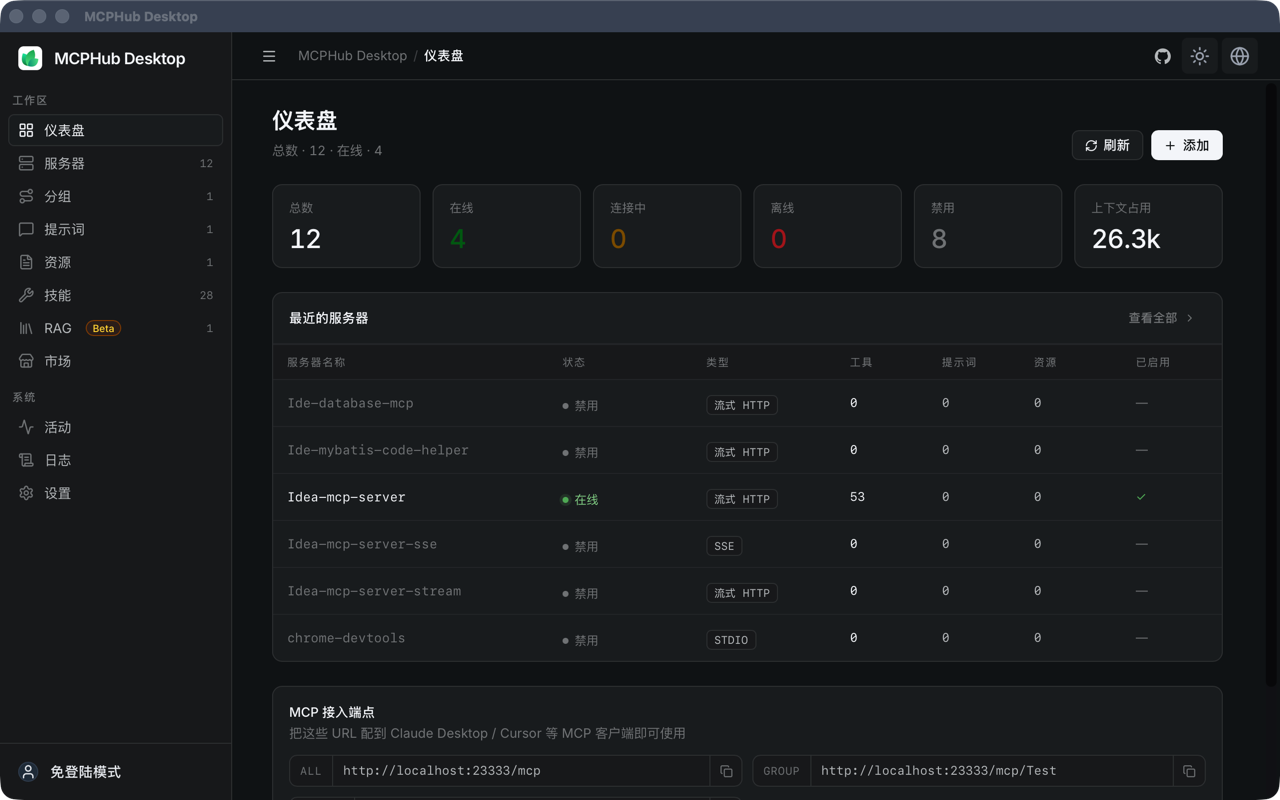Viewport: 1280px width, 800px height.
Task: Click the plus icon in 添加 button
Action: [x=1170, y=146]
